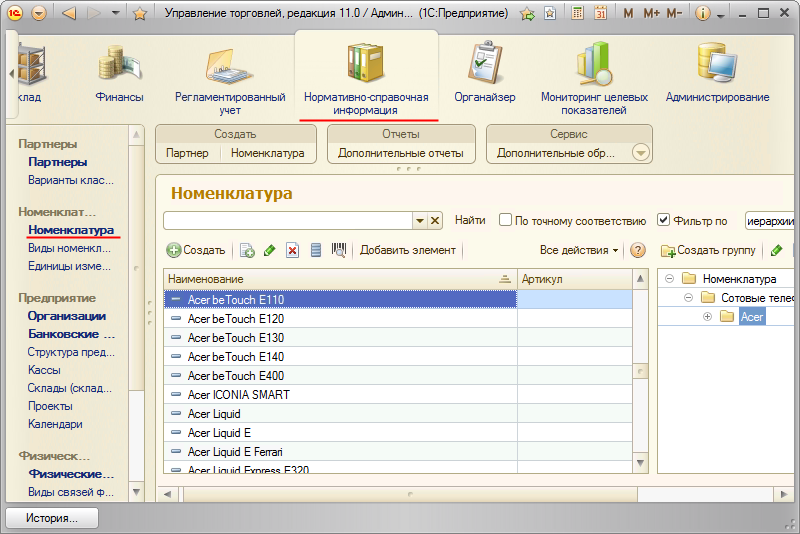Viewport: 800px width, 534px height.
Task: Click the calculator icon in title bar
Action: [578, 13]
